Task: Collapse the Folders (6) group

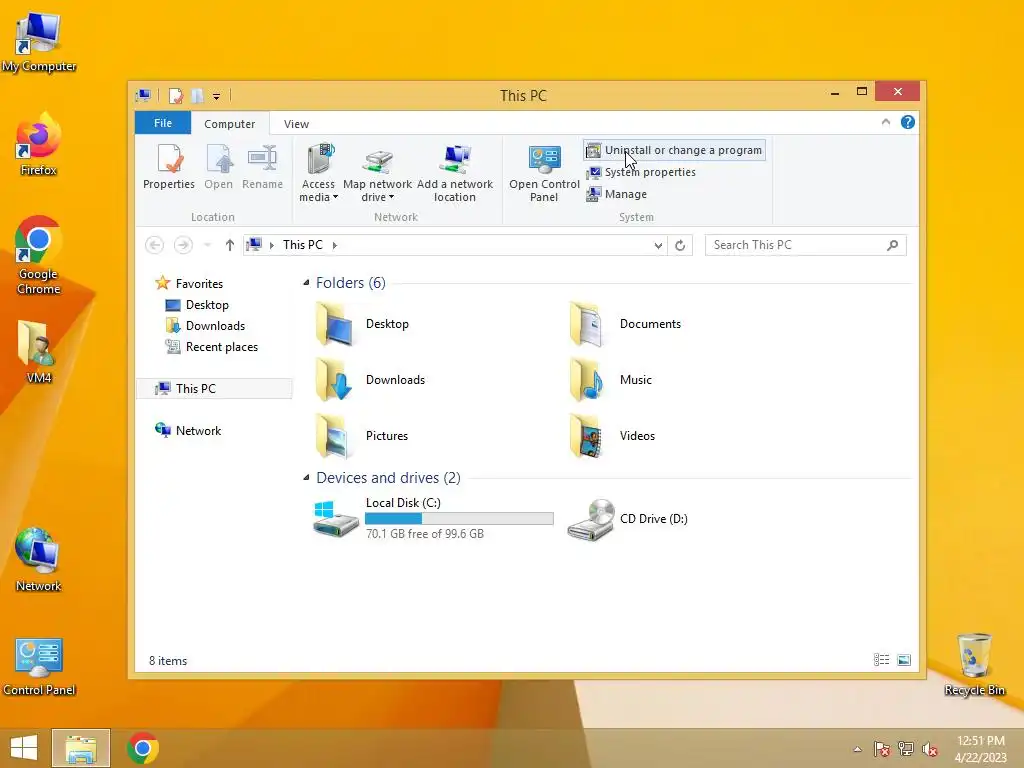Action: tap(306, 282)
